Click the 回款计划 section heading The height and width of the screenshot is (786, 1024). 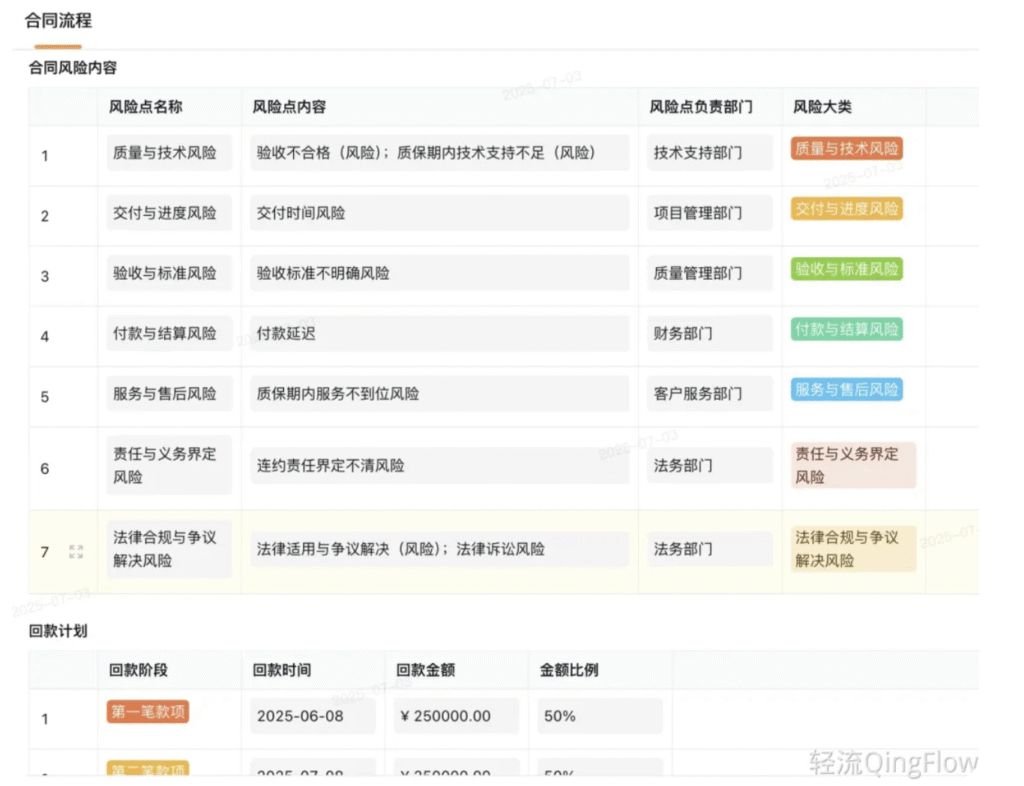click(x=58, y=631)
